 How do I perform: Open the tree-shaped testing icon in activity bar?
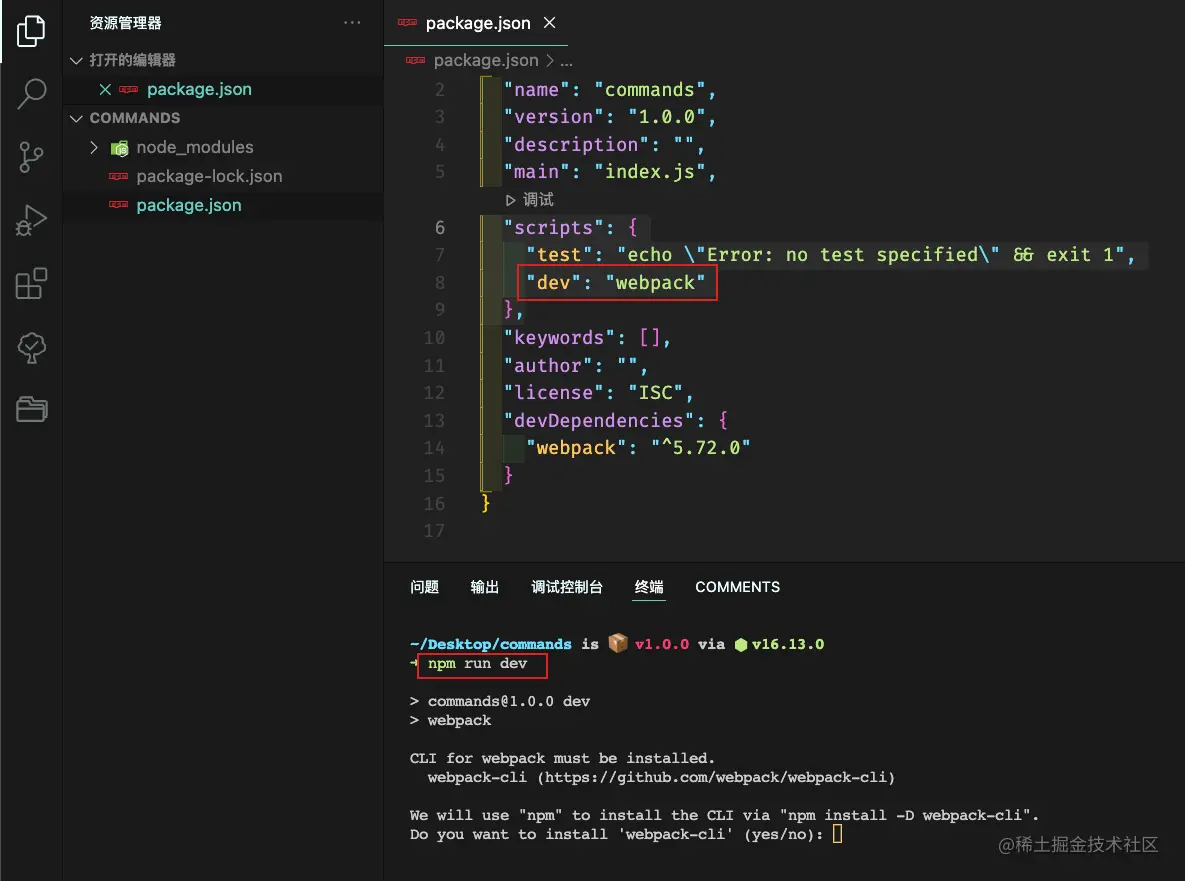click(x=31, y=347)
